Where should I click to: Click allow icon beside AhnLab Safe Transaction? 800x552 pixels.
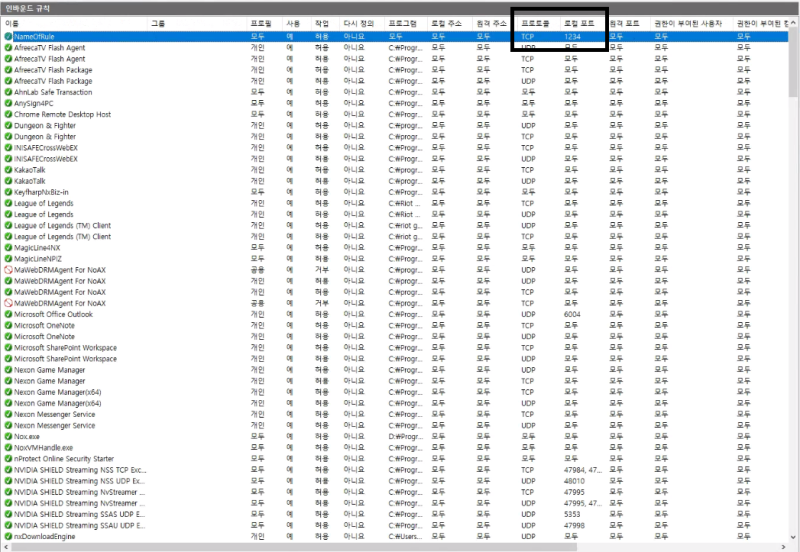(x=8, y=92)
